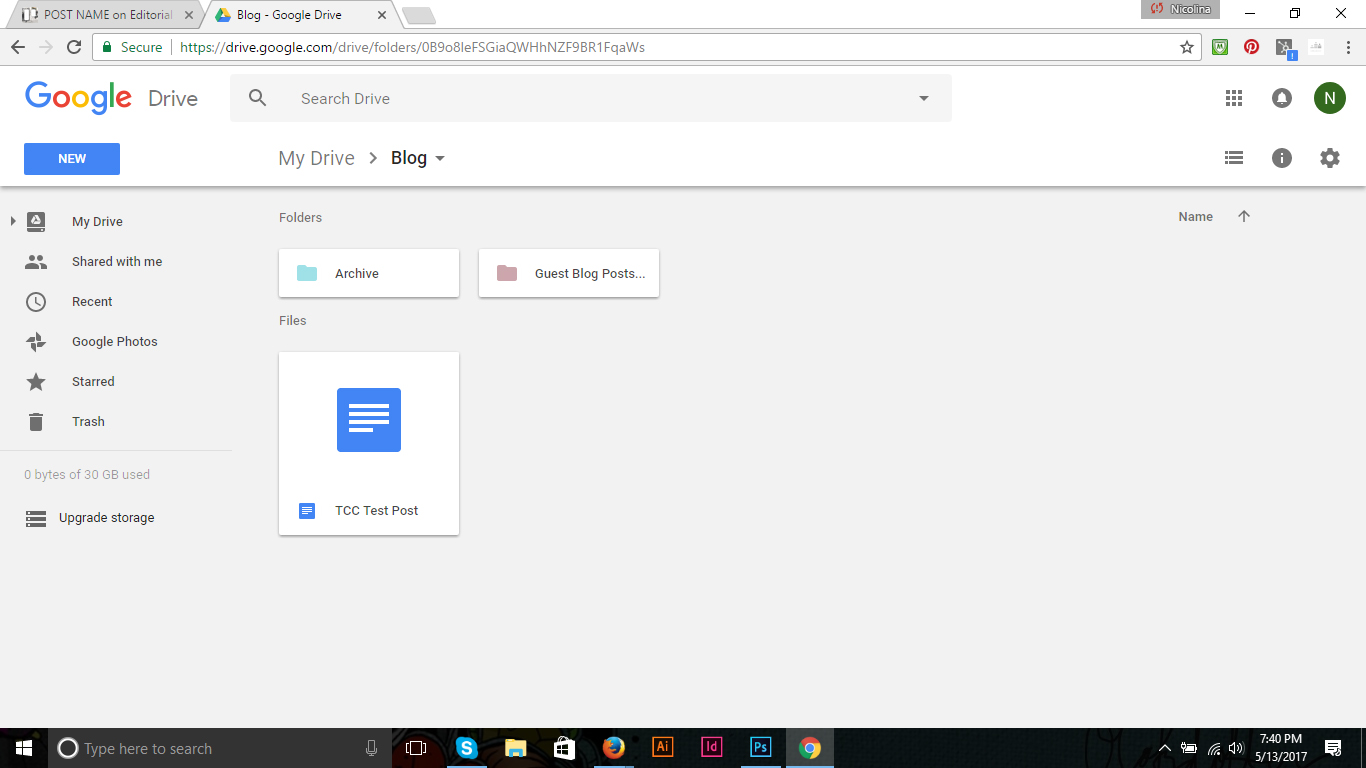Viewport: 1366px width, 768px height.
Task: Click the Secure site info label
Action: (131, 47)
